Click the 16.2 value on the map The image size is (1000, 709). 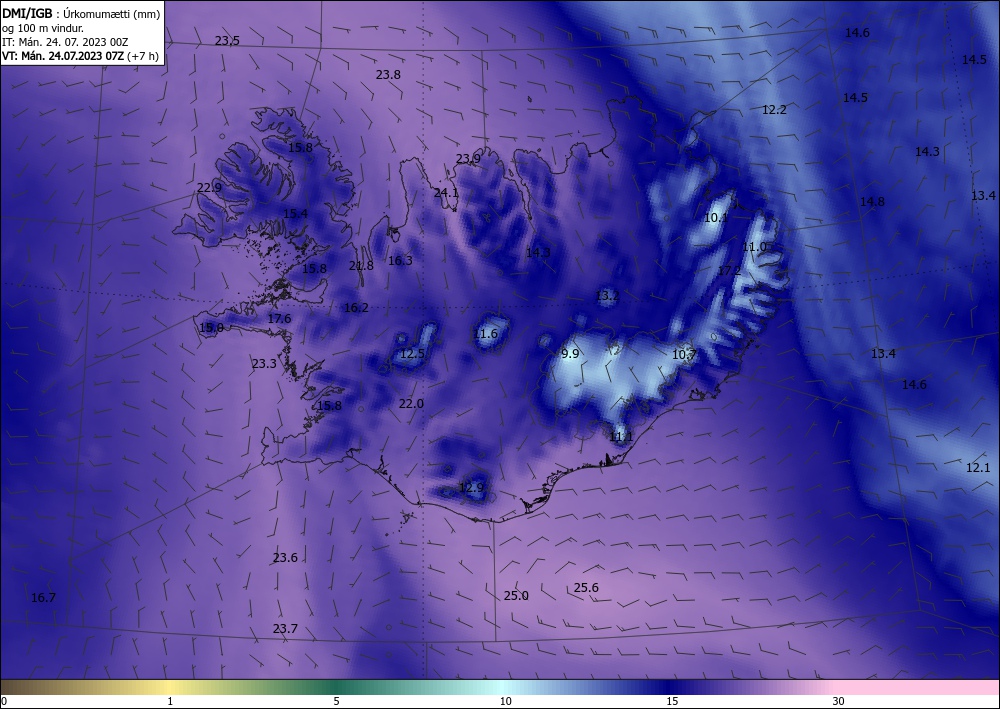356,308
